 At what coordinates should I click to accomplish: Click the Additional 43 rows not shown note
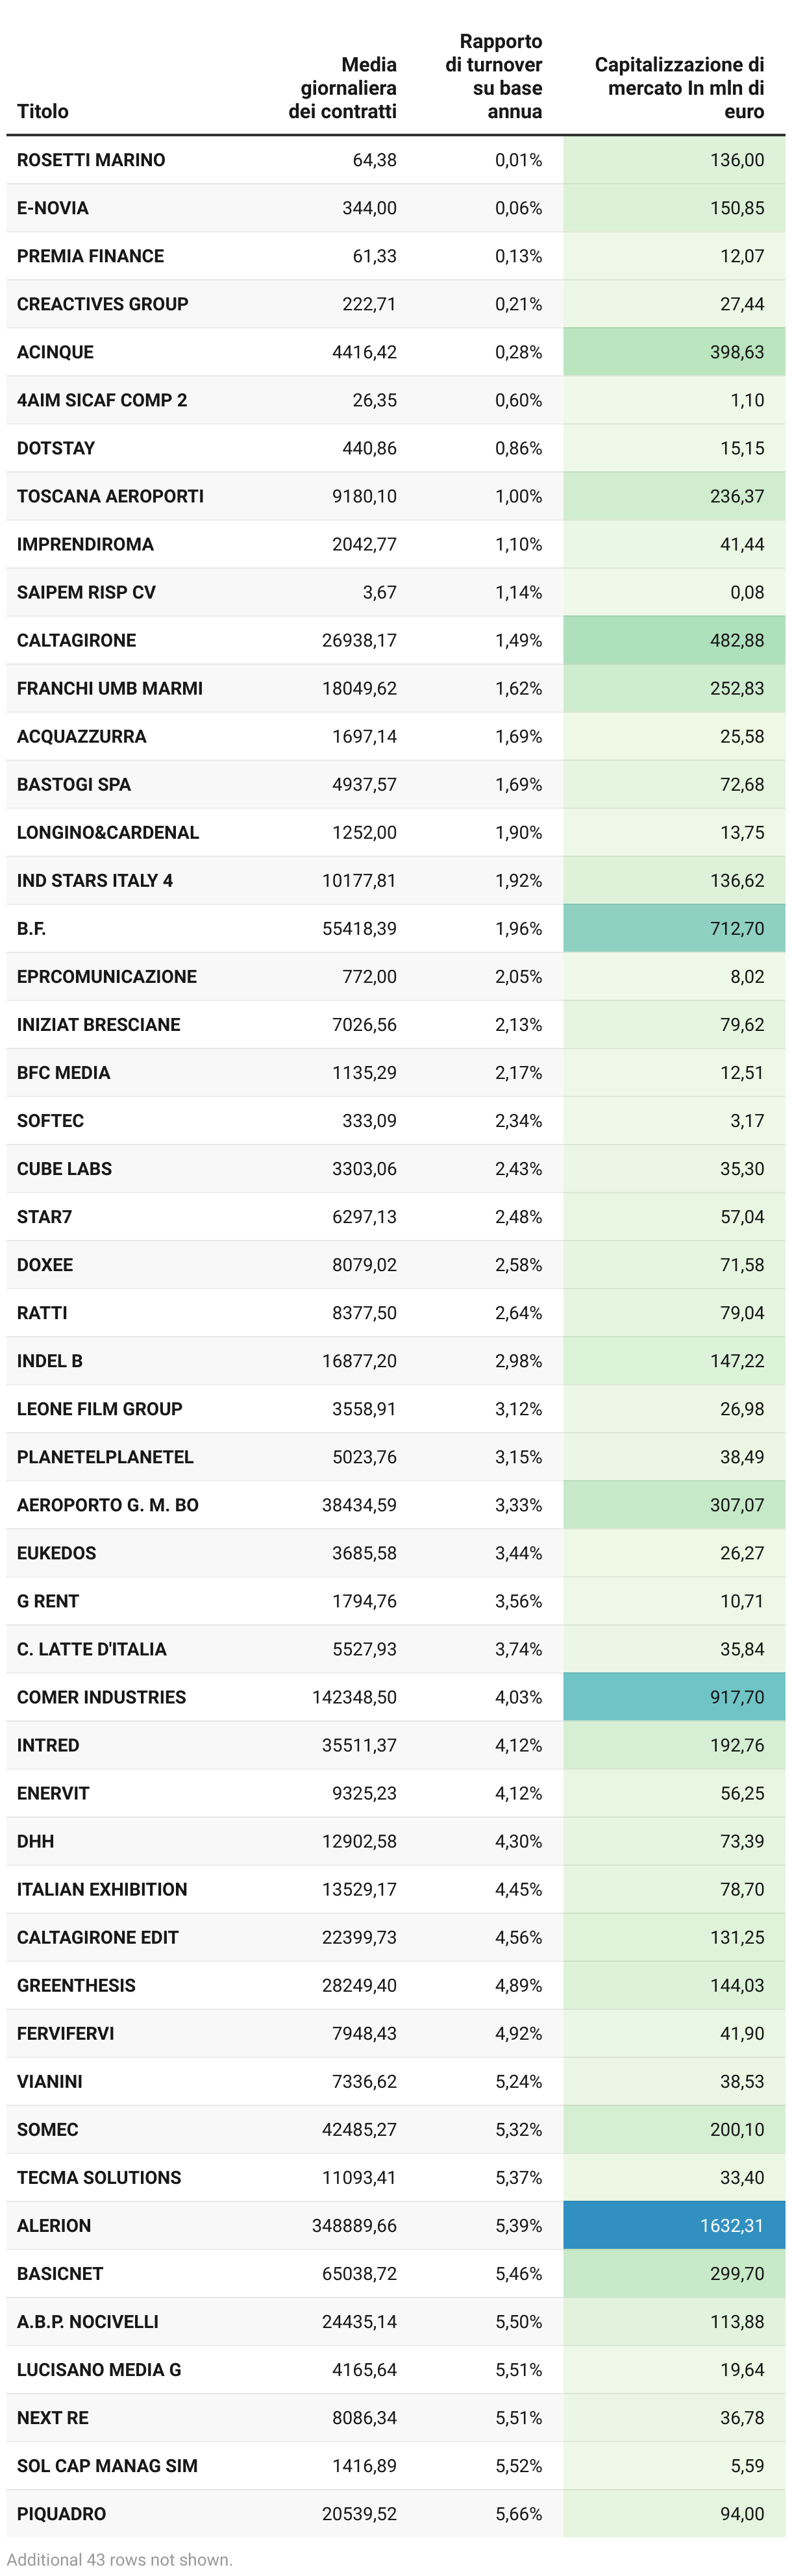point(119,2559)
